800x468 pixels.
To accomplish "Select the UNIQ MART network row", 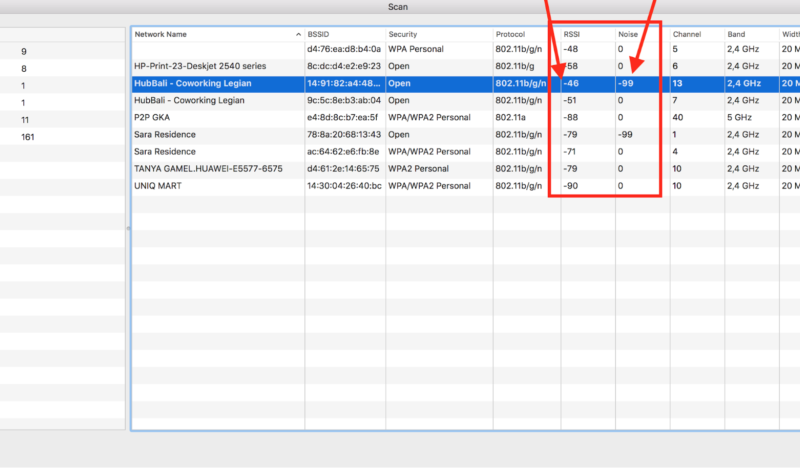I will (x=466, y=186).
